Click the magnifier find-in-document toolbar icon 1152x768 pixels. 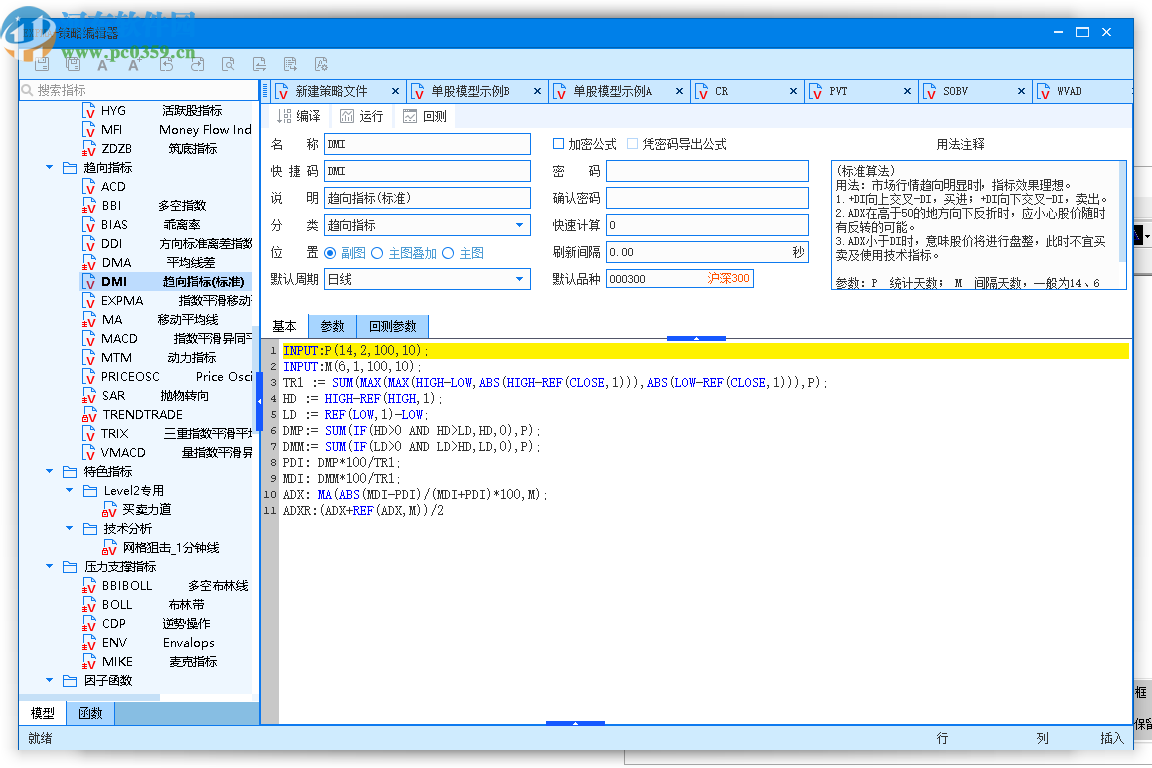228,65
